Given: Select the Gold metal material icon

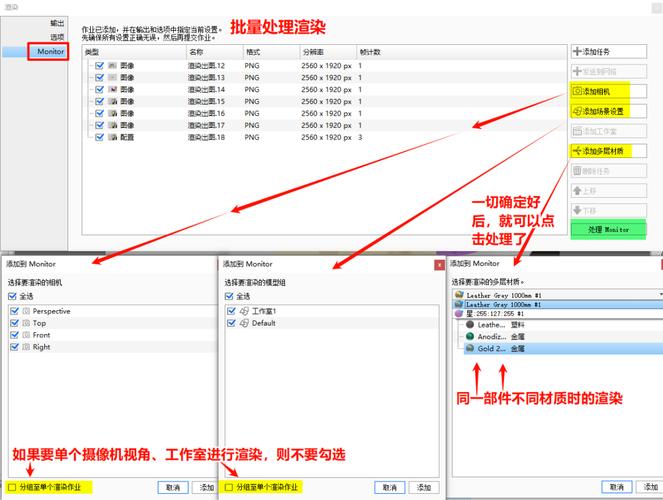Looking at the screenshot, I should coord(470,349).
